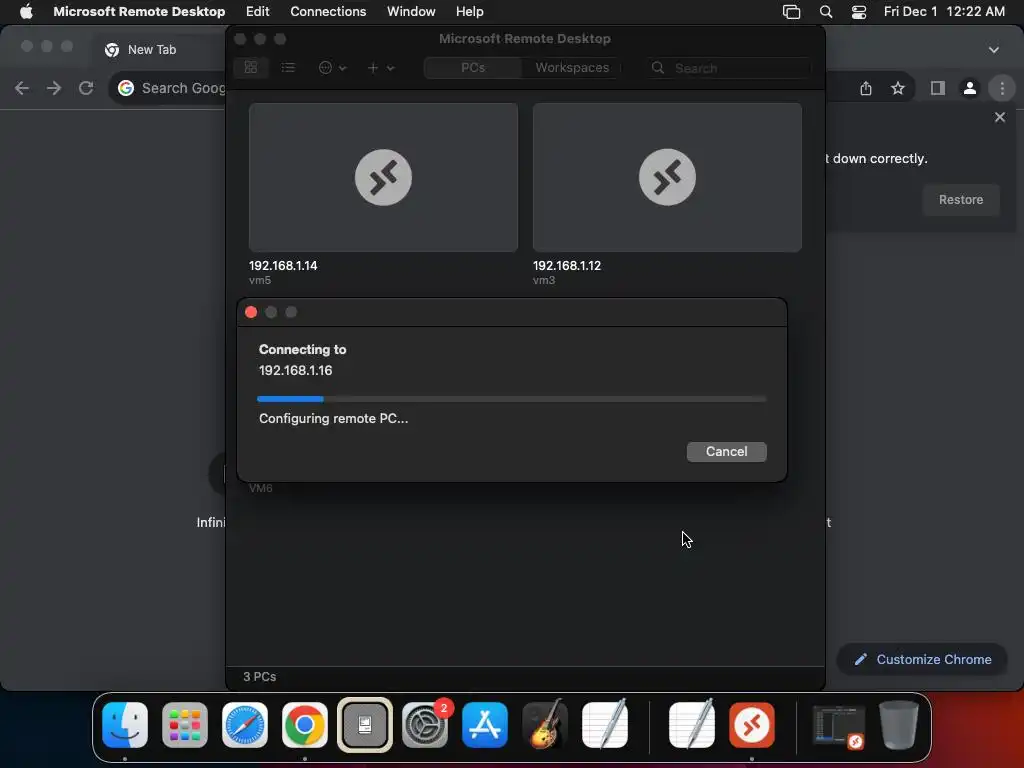Open Microsoft Remote Desktop from the Dock
Viewport: 1024px width, 768px height.
[752, 725]
